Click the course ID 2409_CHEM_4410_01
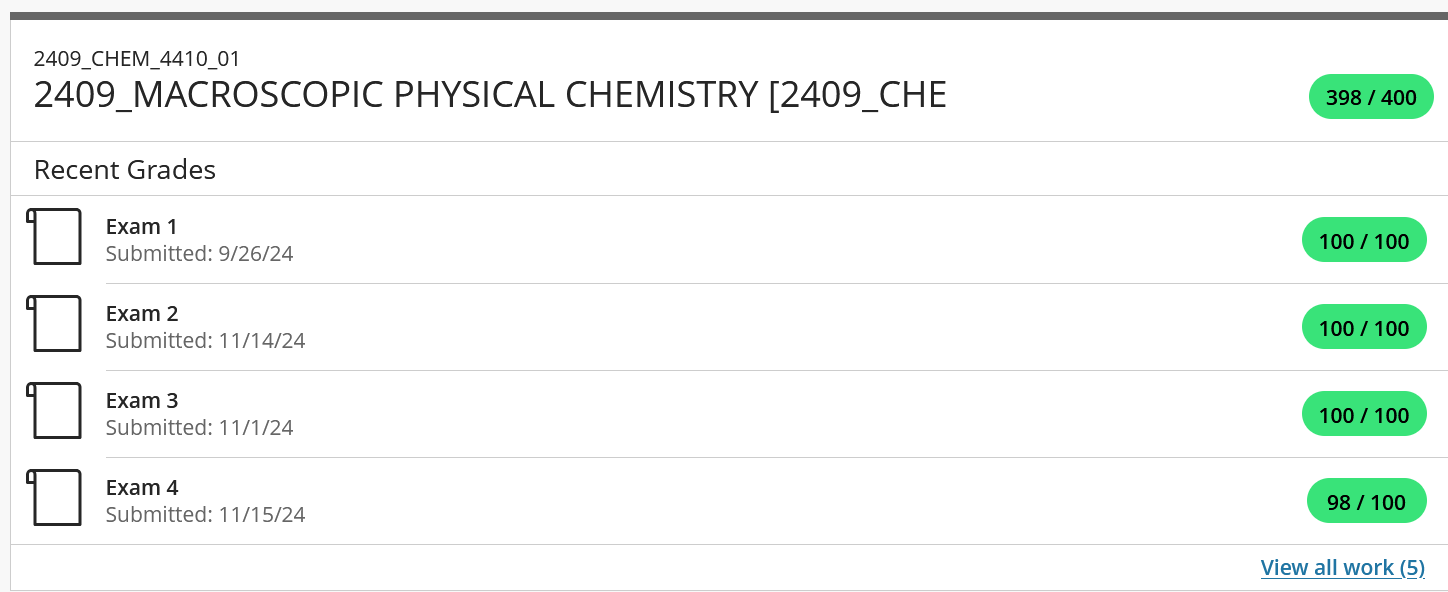 pos(137,59)
